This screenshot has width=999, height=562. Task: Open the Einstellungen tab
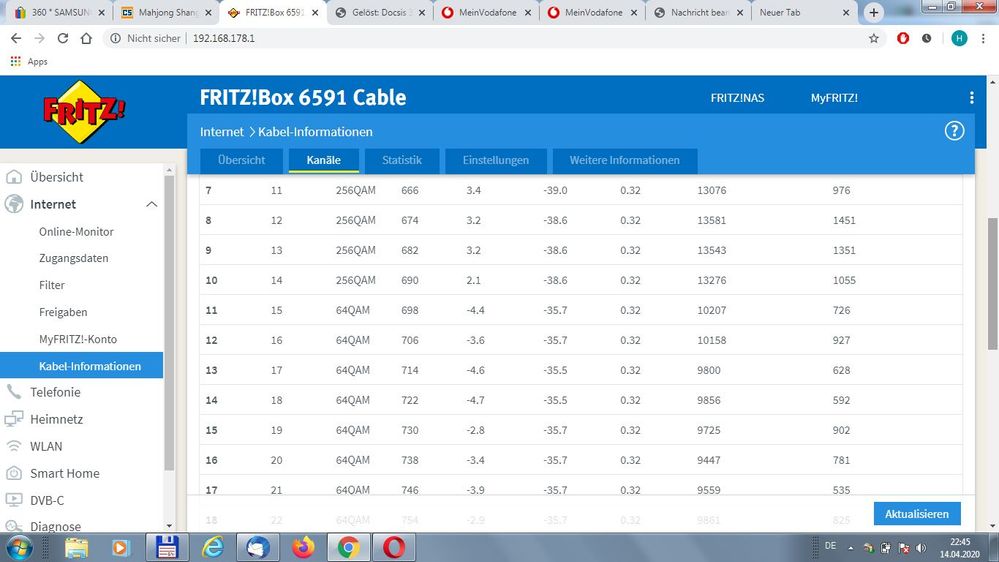(x=496, y=161)
